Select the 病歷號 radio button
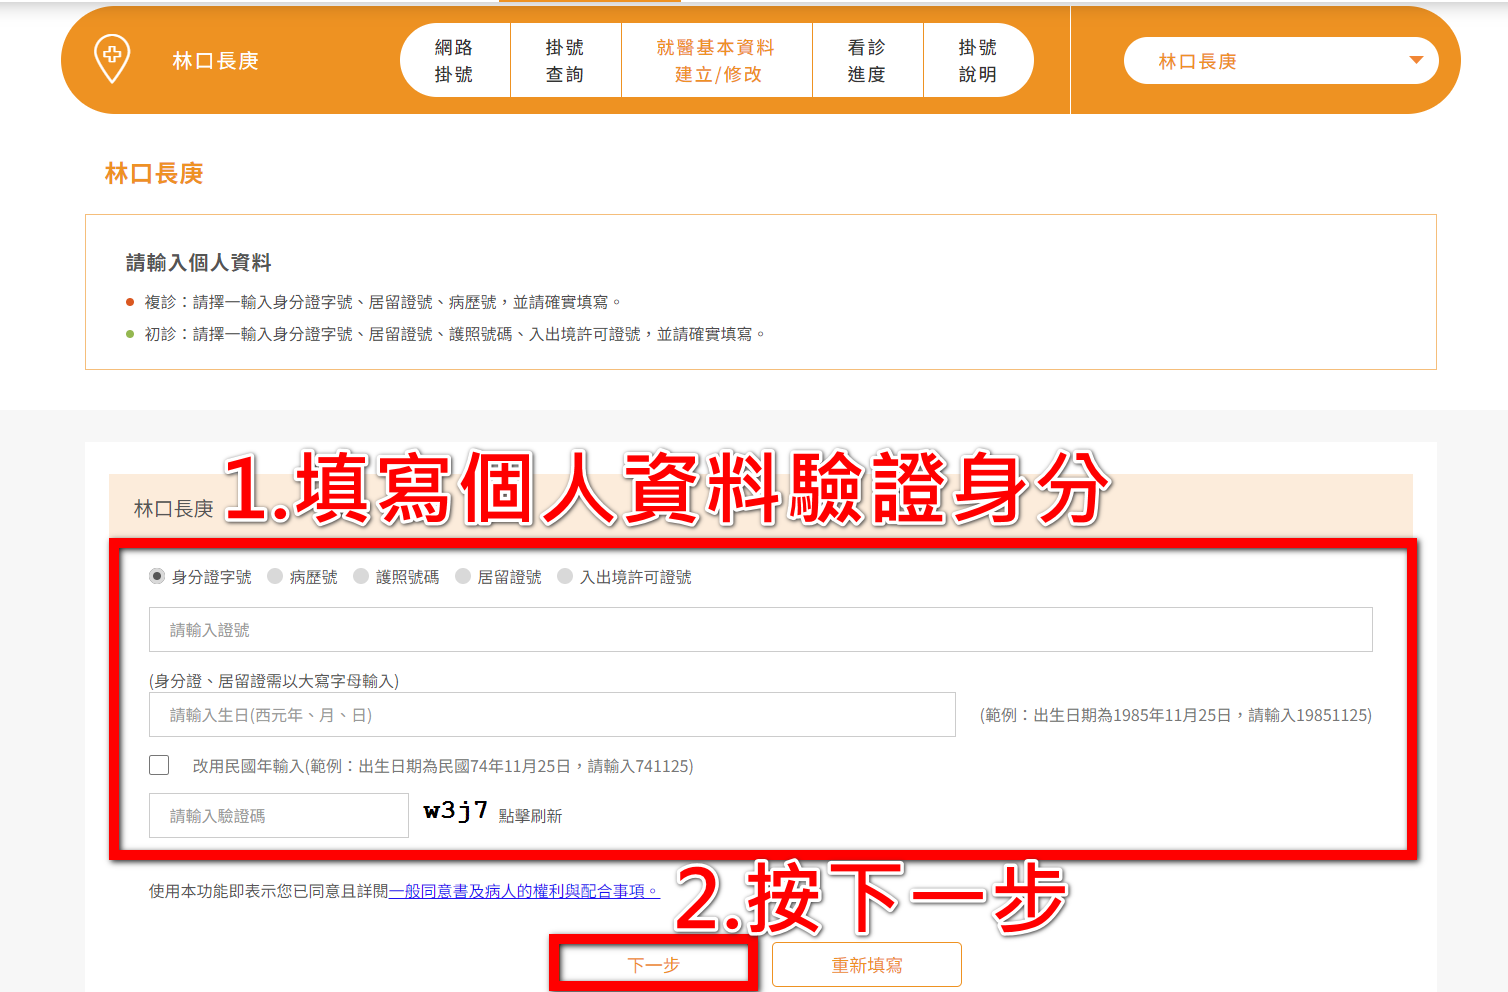Screen dimensions: 1508x992 275,576
